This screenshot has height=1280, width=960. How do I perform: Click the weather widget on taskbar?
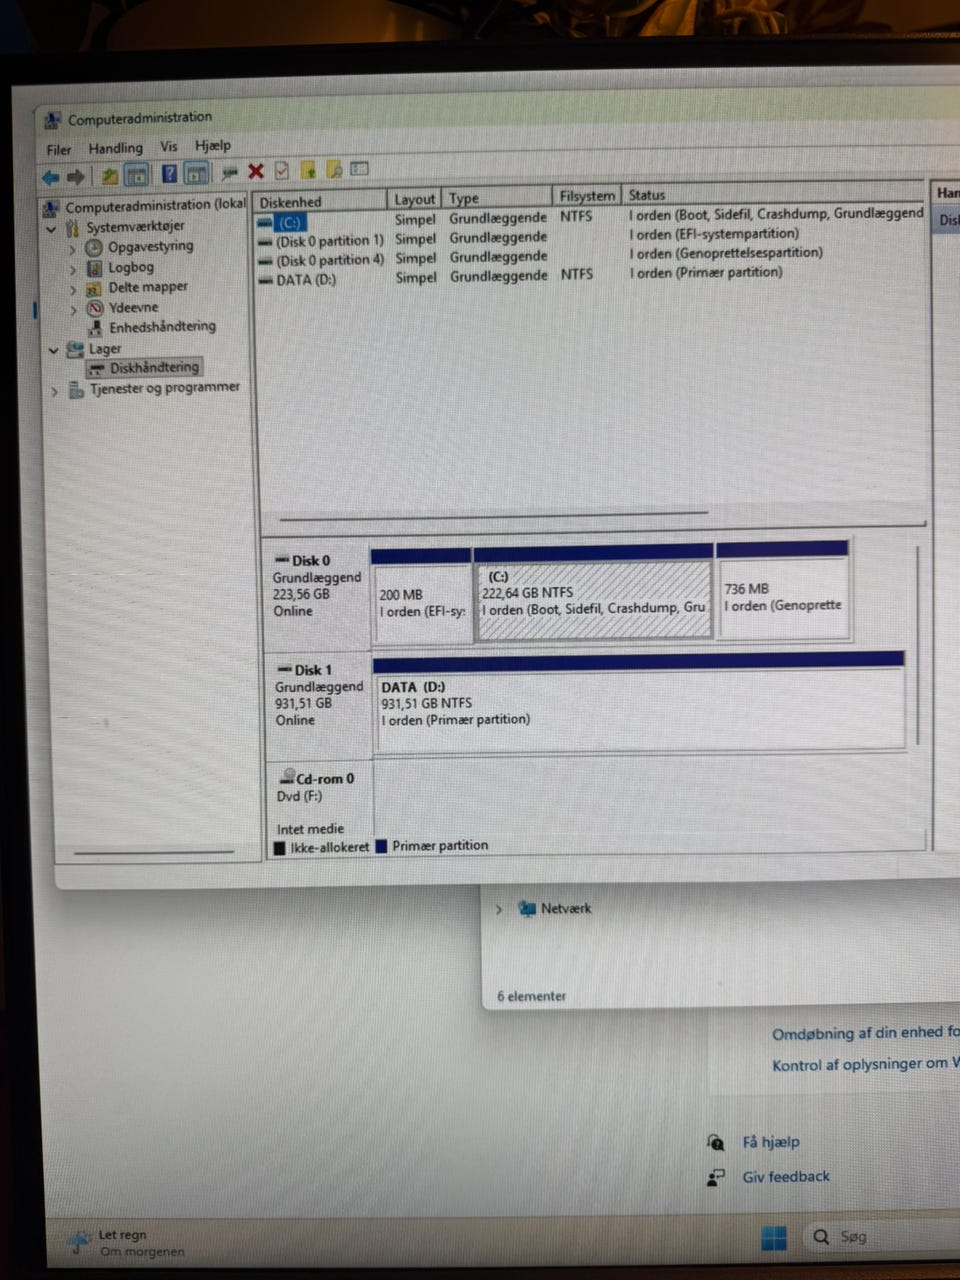tap(124, 1243)
